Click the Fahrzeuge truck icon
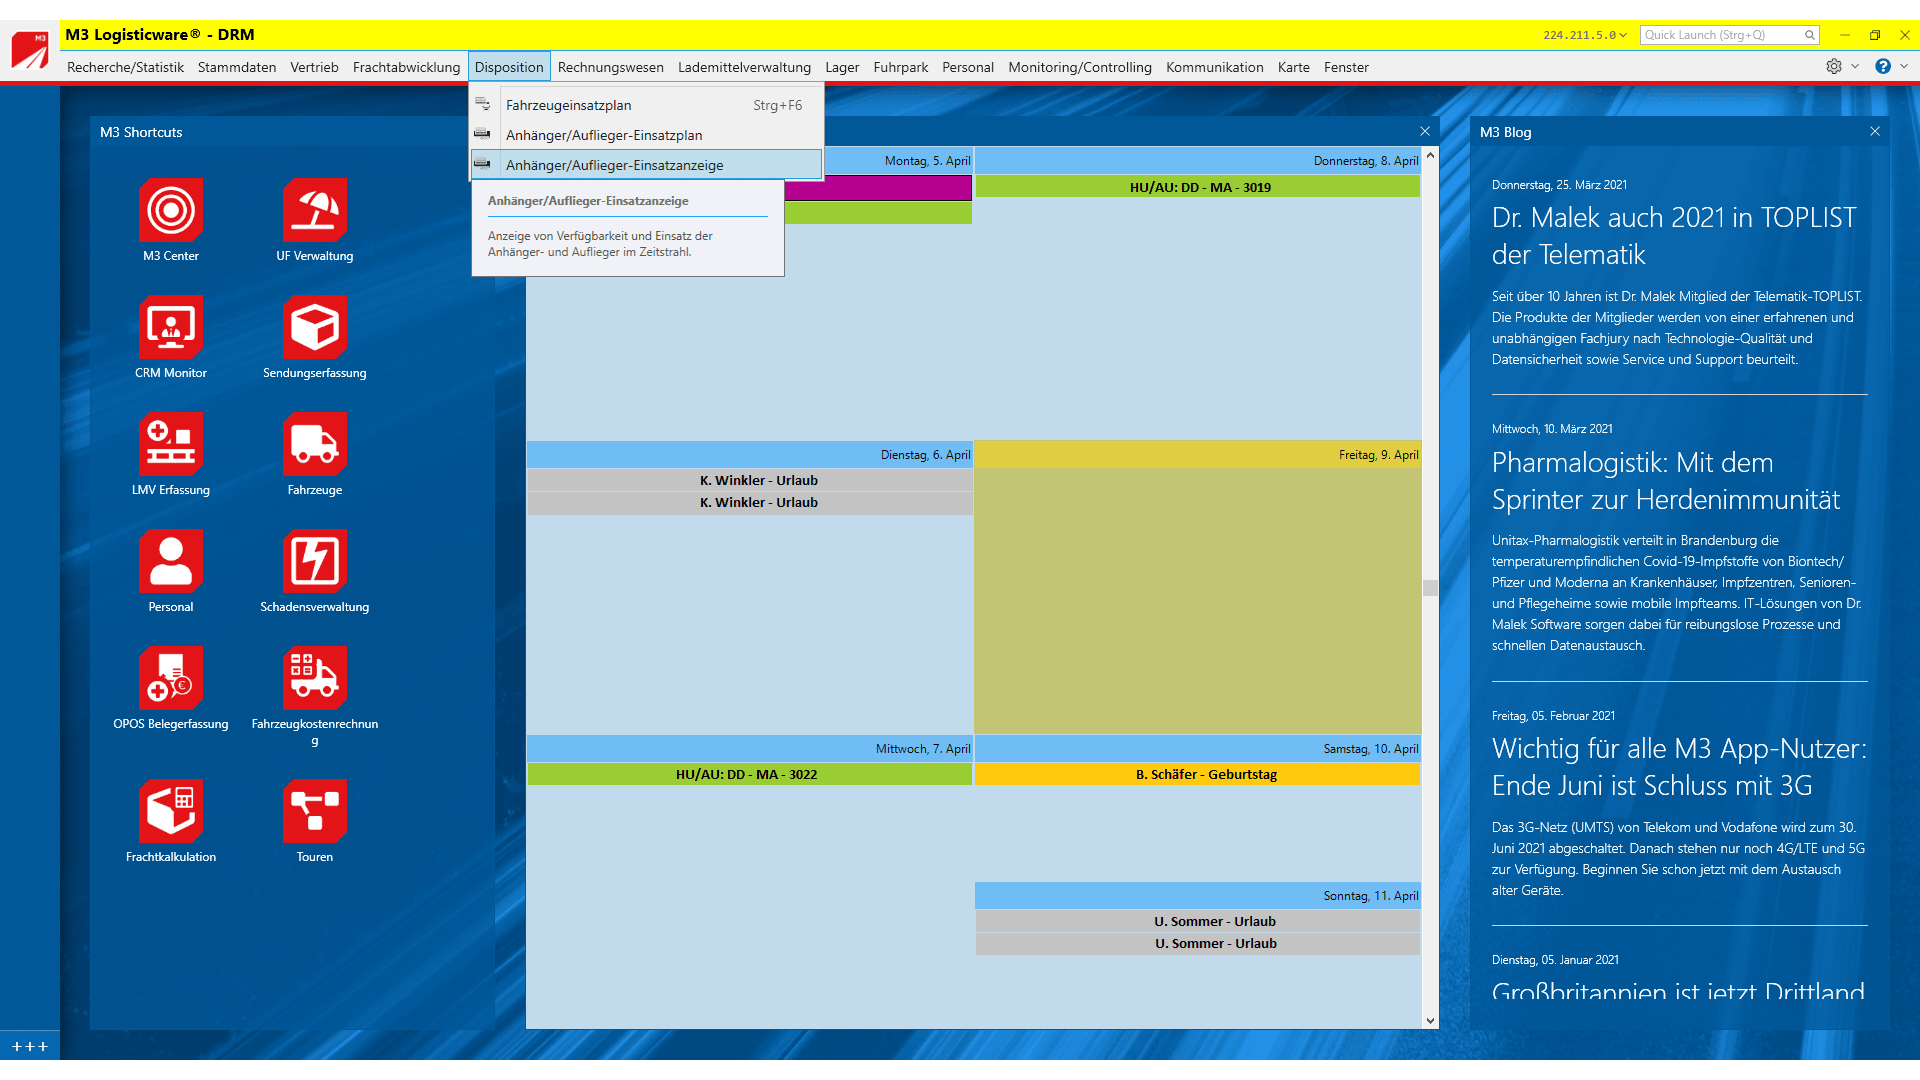 pyautogui.click(x=315, y=444)
